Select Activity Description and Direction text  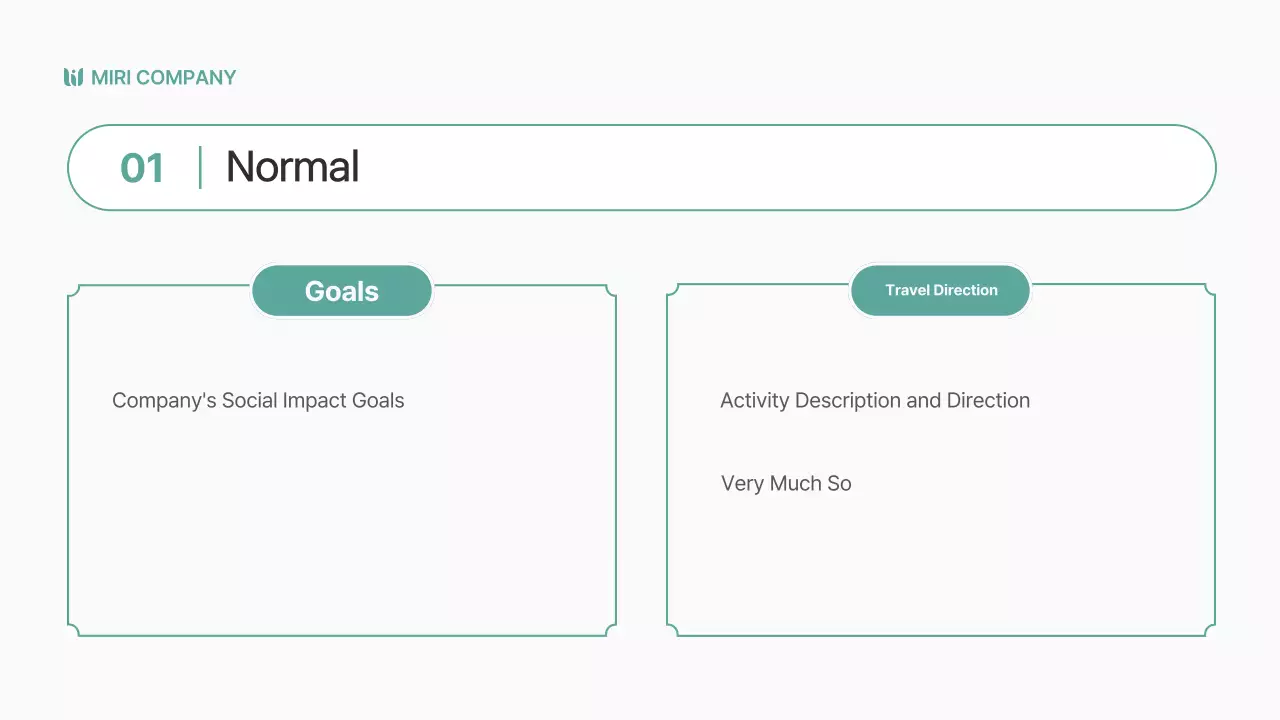[875, 401]
